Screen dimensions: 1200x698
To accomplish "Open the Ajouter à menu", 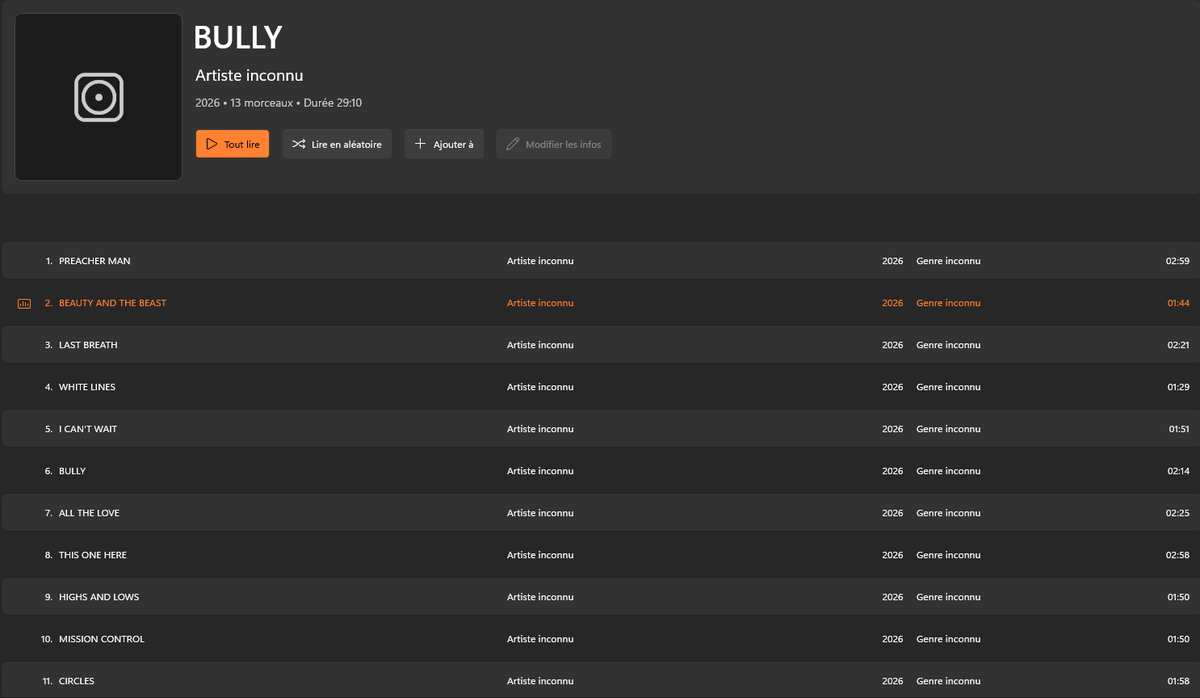I will (444, 144).
